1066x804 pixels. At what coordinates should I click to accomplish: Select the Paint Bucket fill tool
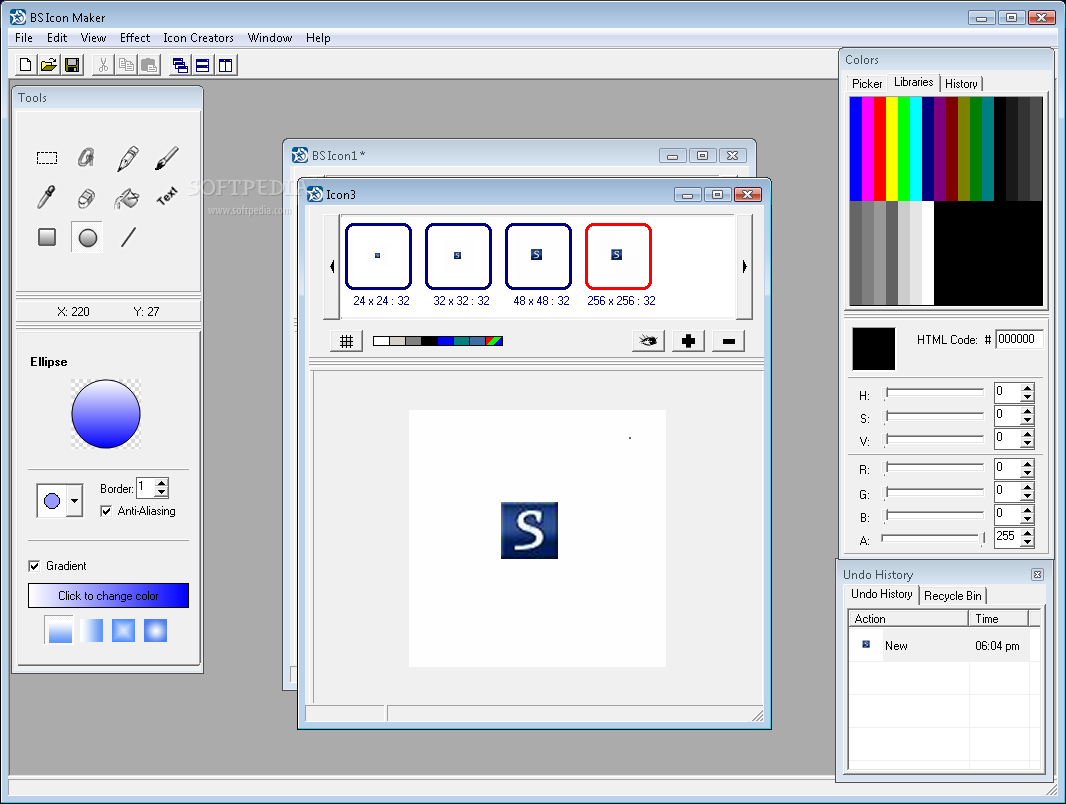(x=127, y=198)
